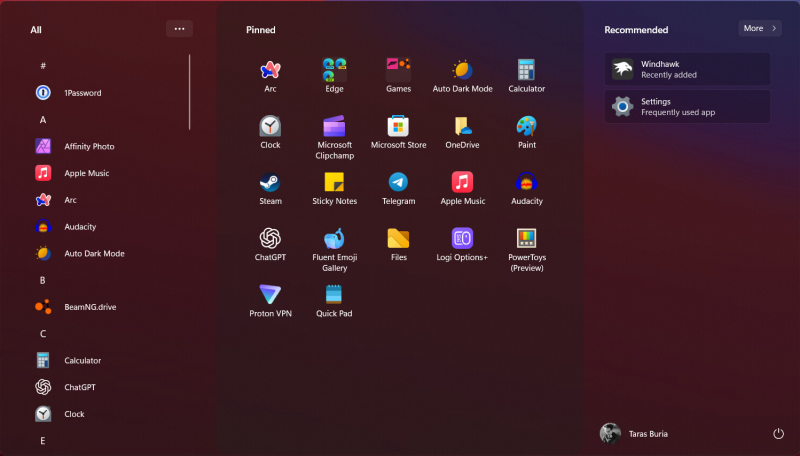Viewport: 800px width, 456px height.
Task: Launch Logi Options+ app
Action: [462, 244]
